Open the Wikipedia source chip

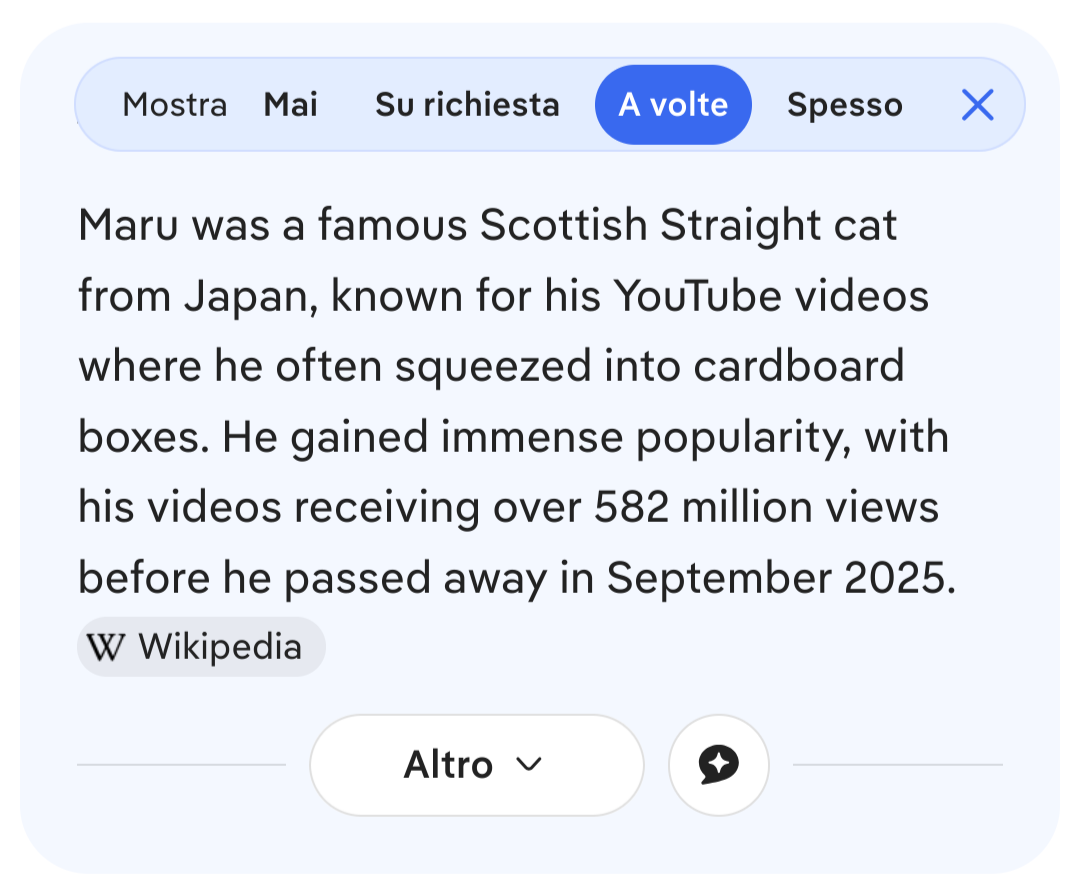[201, 647]
